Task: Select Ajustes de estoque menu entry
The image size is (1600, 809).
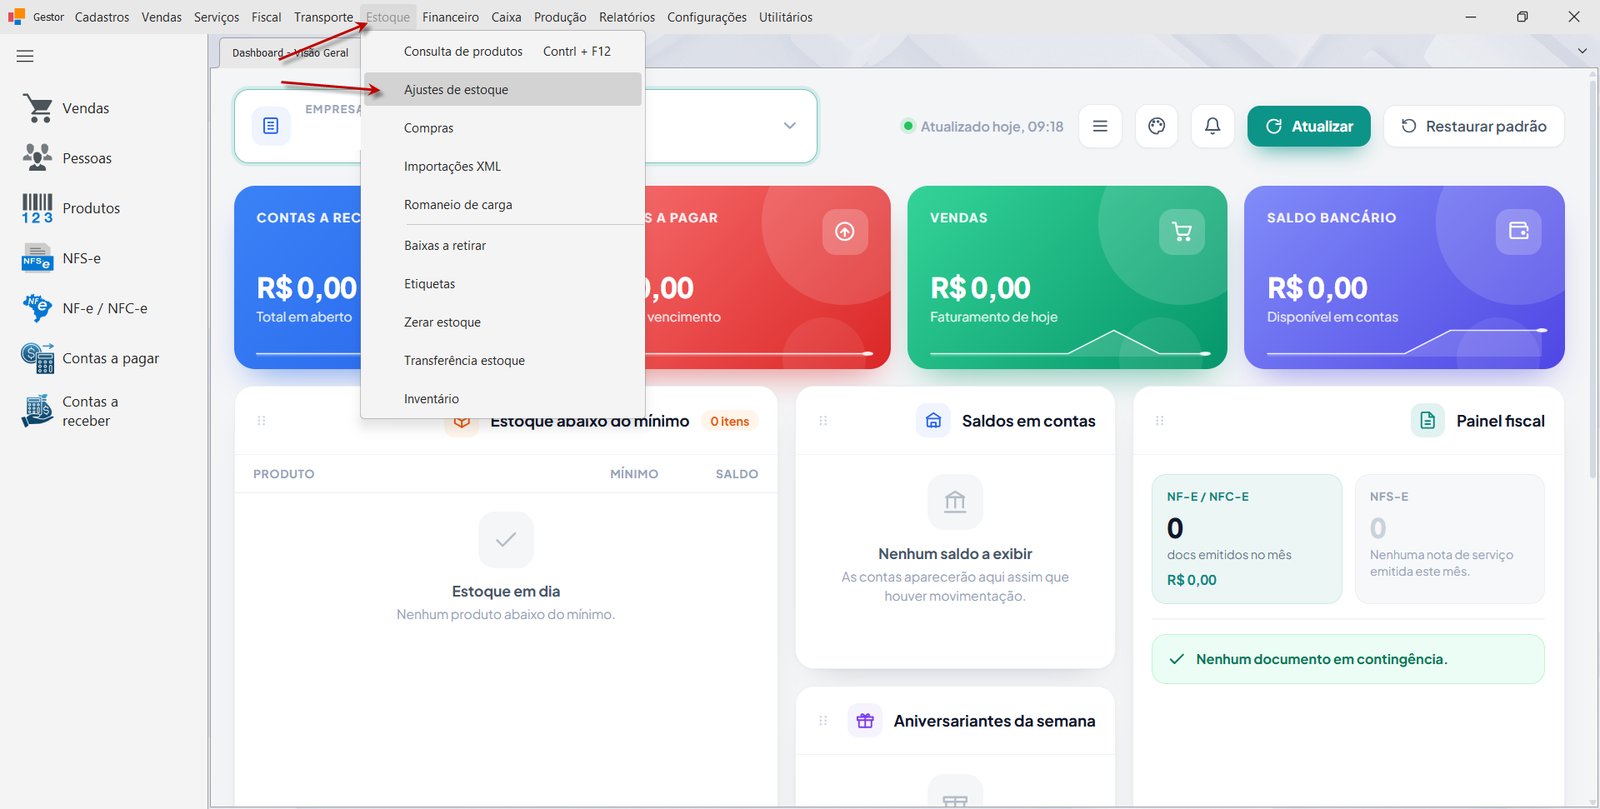Action: coord(503,90)
